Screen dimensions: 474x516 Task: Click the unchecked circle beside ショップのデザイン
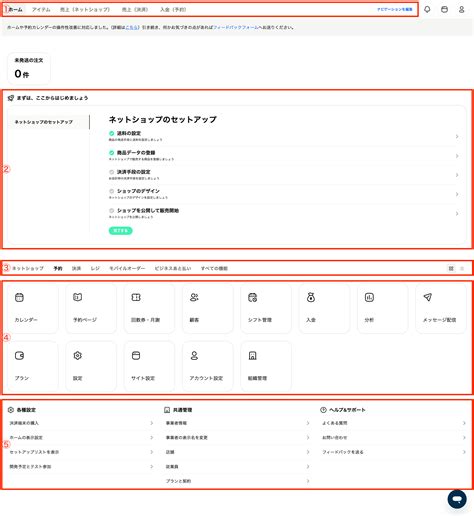pyautogui.click(x=112, y=191)
